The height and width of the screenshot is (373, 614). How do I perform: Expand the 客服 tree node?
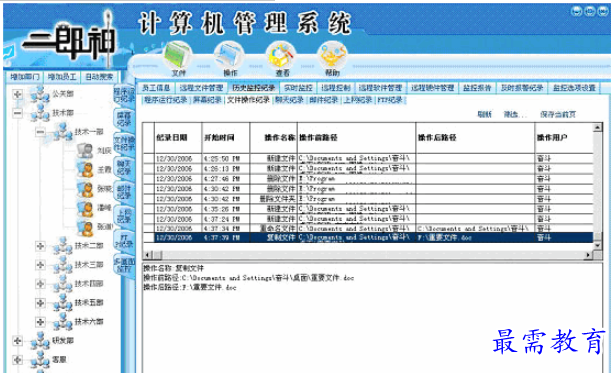17,359
